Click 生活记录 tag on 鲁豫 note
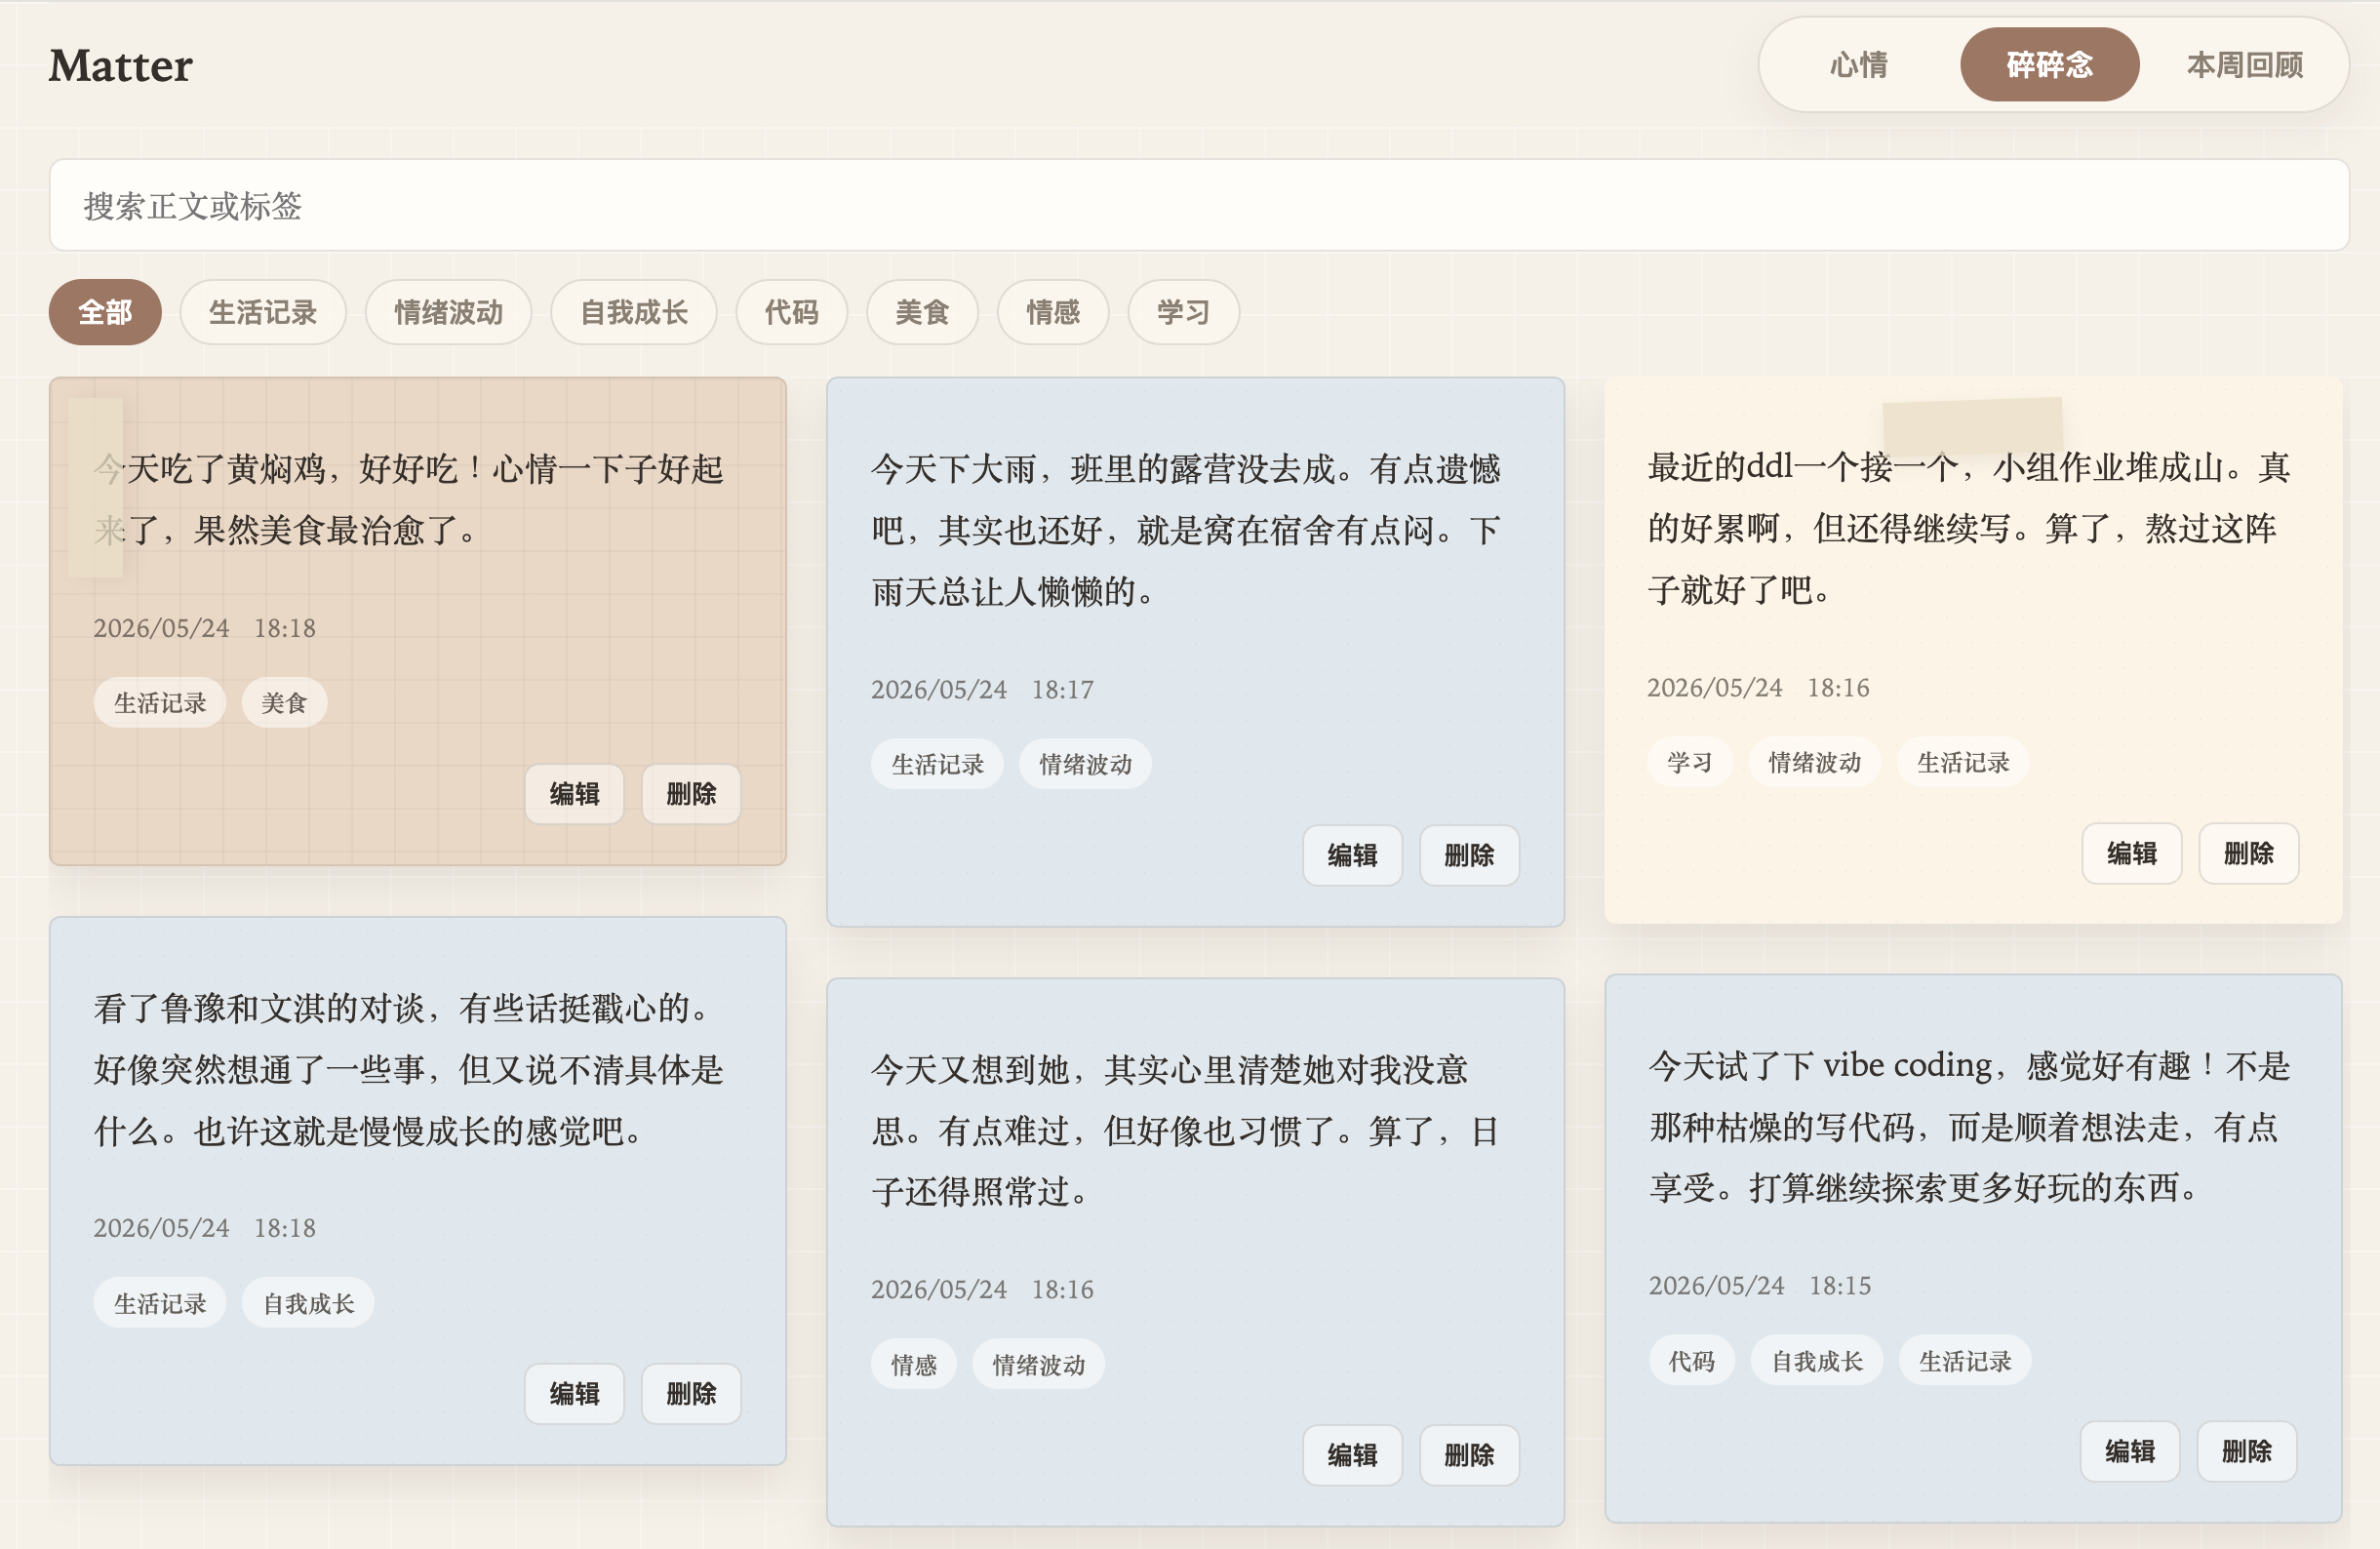The image size is (2380, 1549). [160, 1303]
